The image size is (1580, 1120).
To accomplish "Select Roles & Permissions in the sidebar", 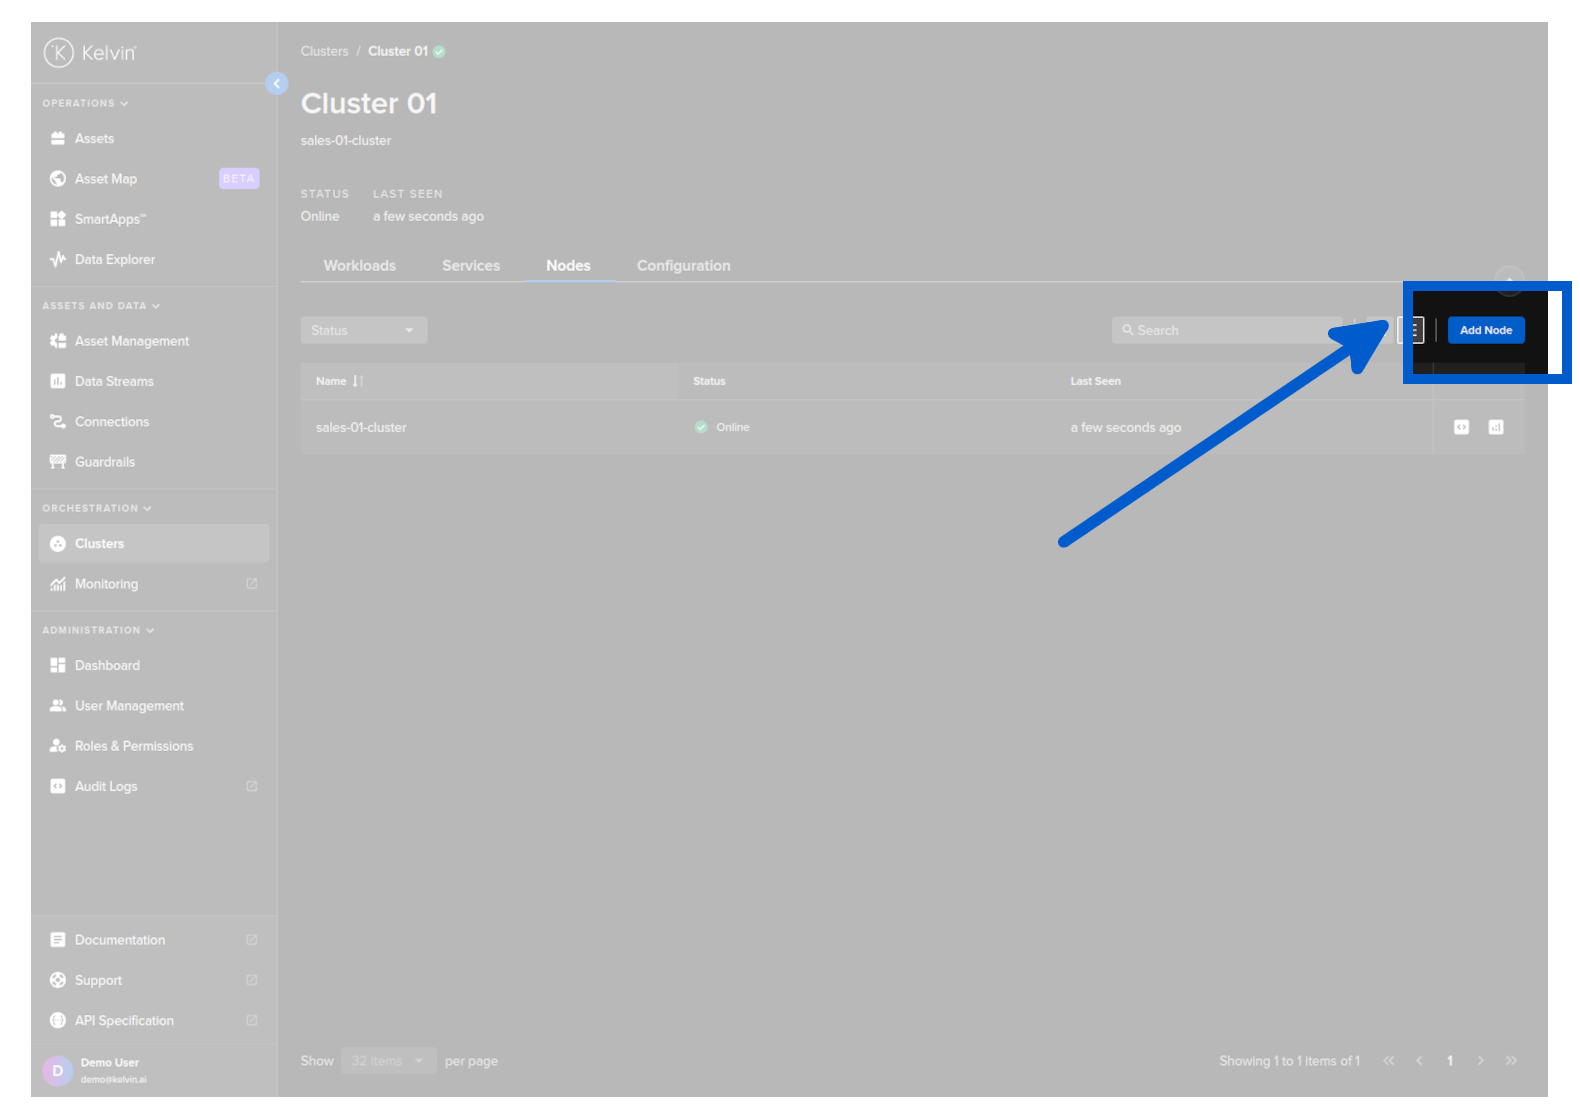I will click(x=133, y=746).
